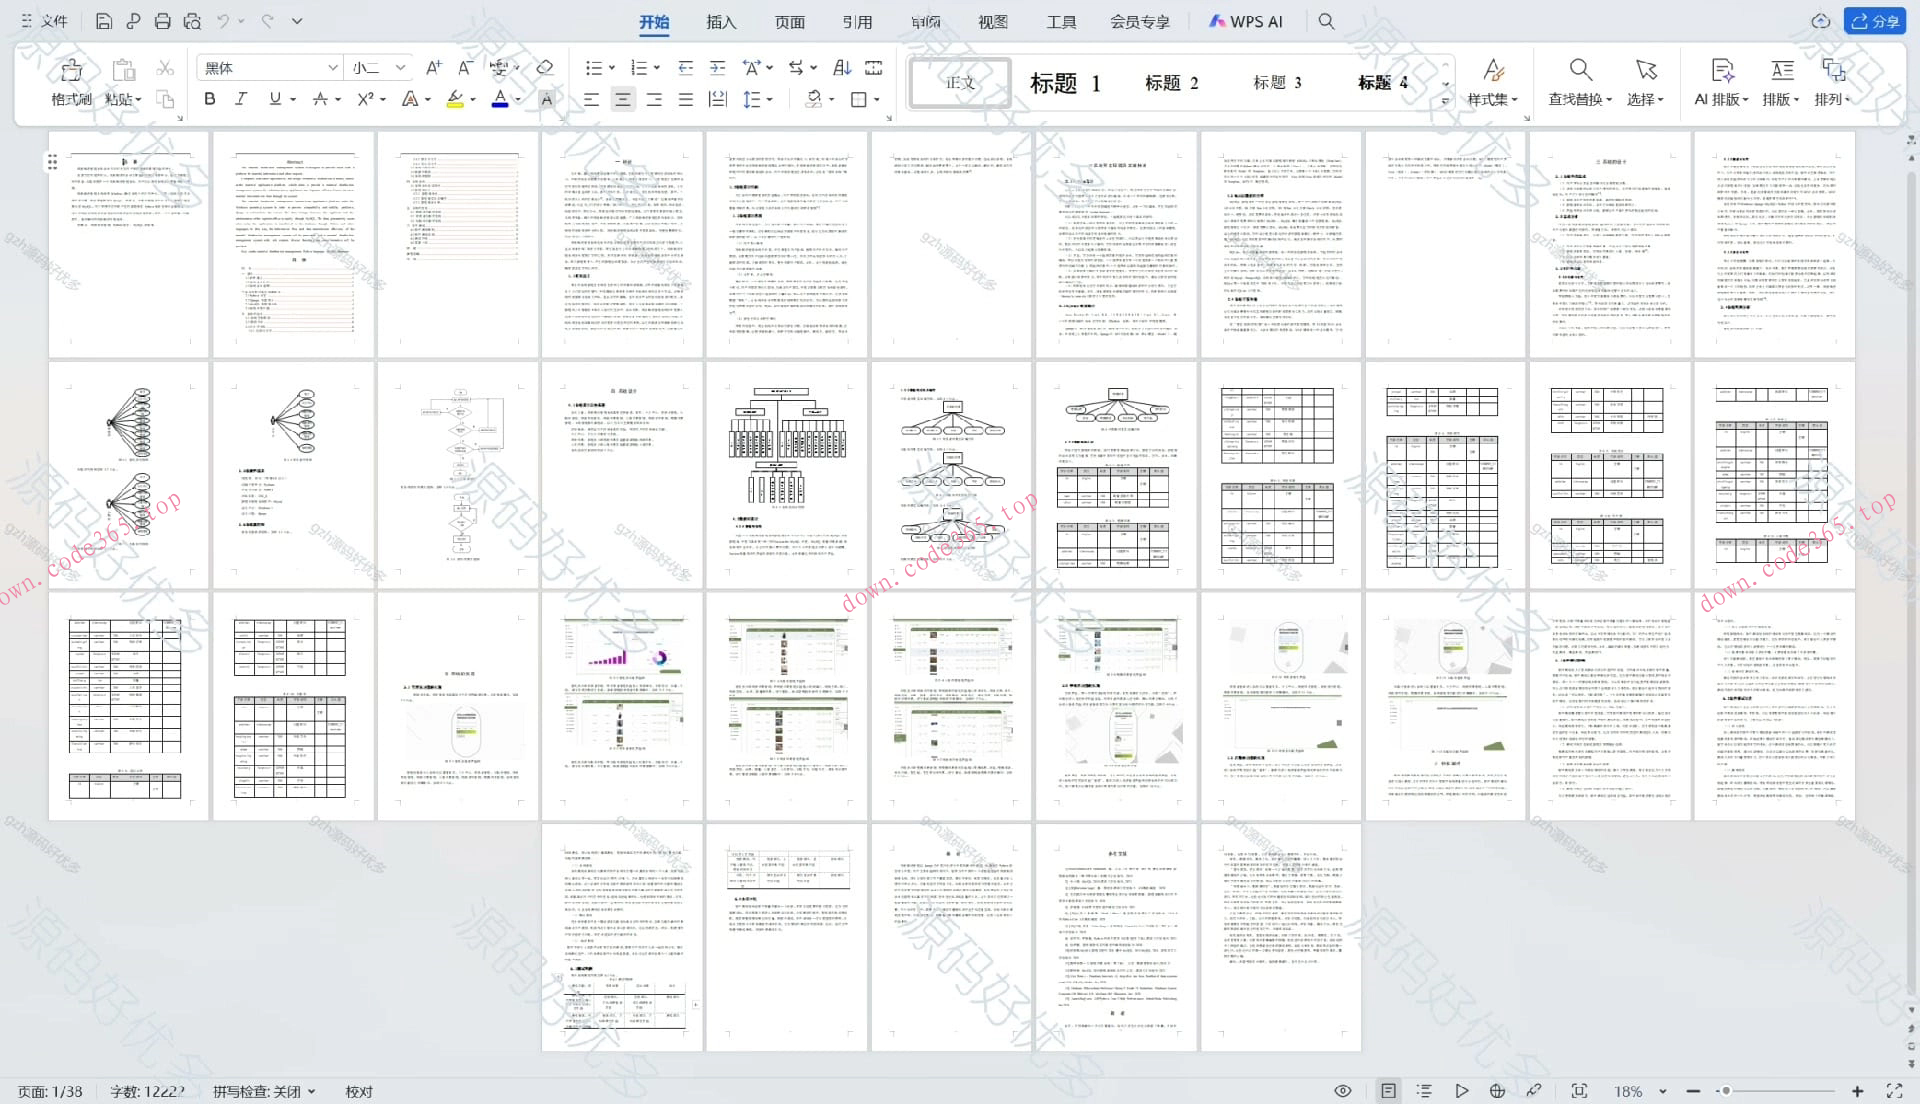
Task: Expand the line spacing dropdown arrow
Action: (771, 99)
